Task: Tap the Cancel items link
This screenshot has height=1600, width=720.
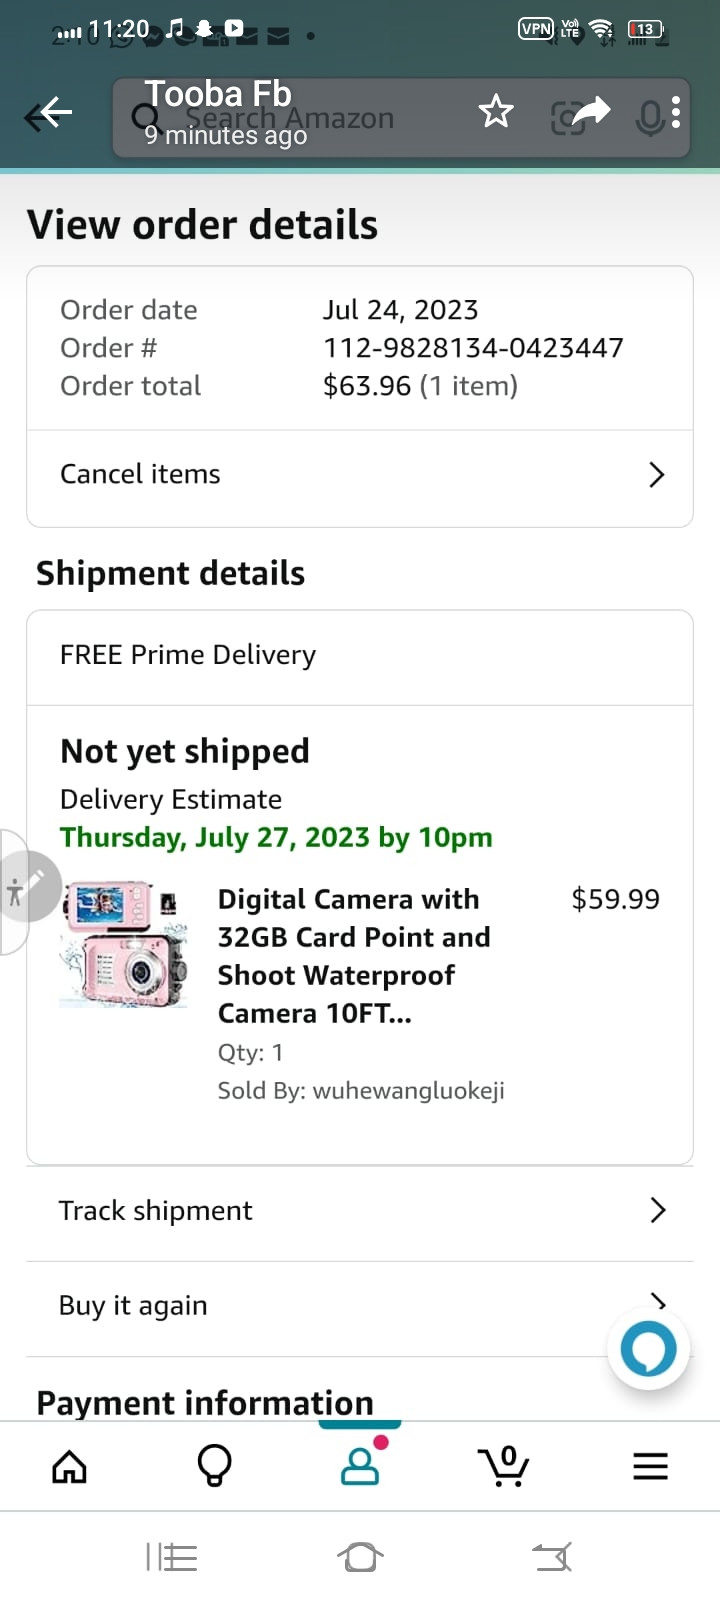Action: click(140, 474)
